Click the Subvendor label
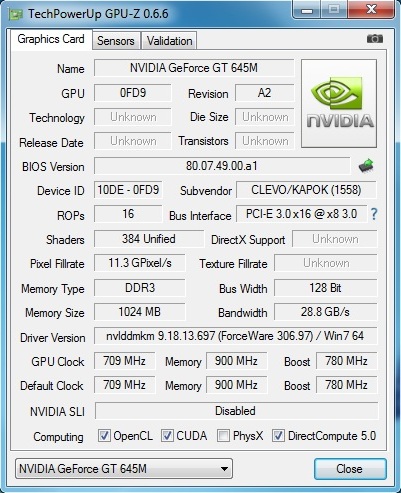This screenshot has height=493, width=401. click(206, 191)
